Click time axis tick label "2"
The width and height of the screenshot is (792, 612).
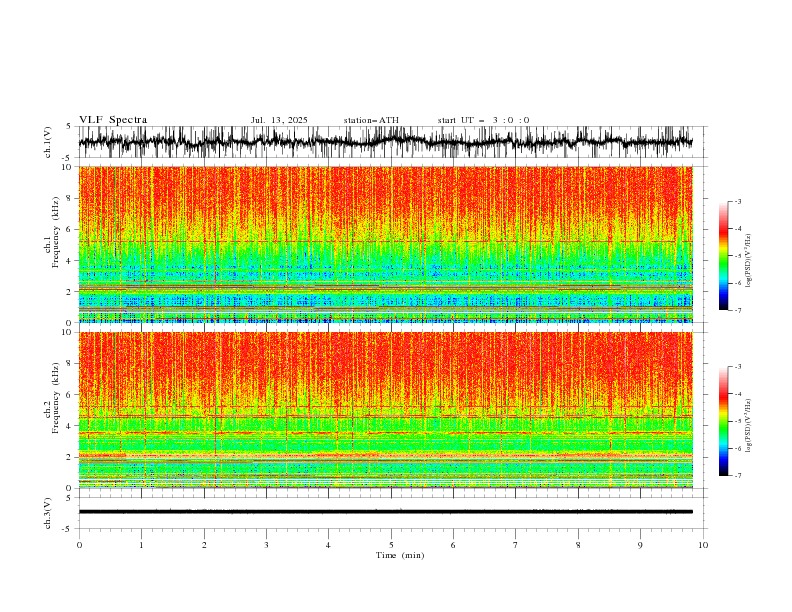(204, 545)
